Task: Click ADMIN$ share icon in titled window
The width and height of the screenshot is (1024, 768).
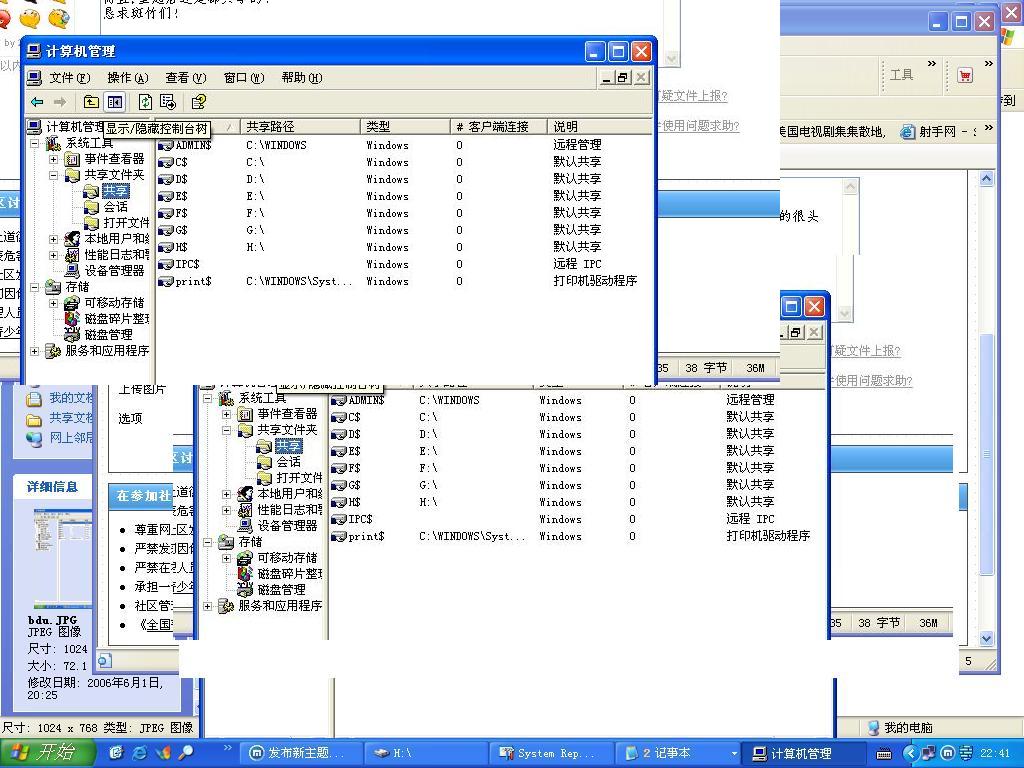Action: click(166, 145)
